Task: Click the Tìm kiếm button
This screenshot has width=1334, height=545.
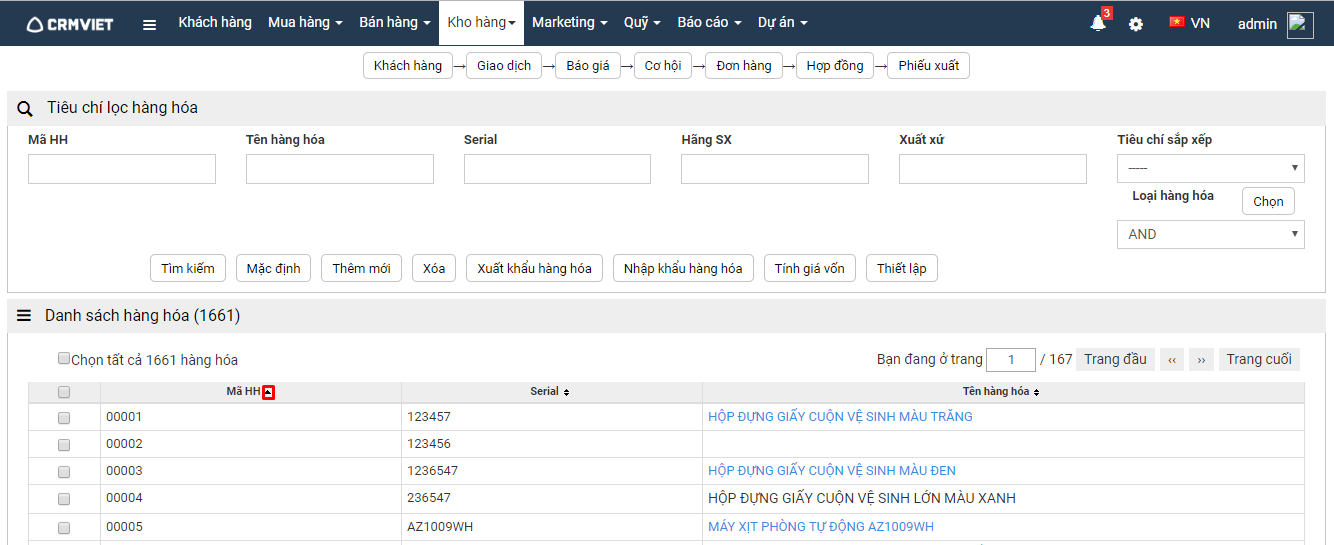Action: 188,268
